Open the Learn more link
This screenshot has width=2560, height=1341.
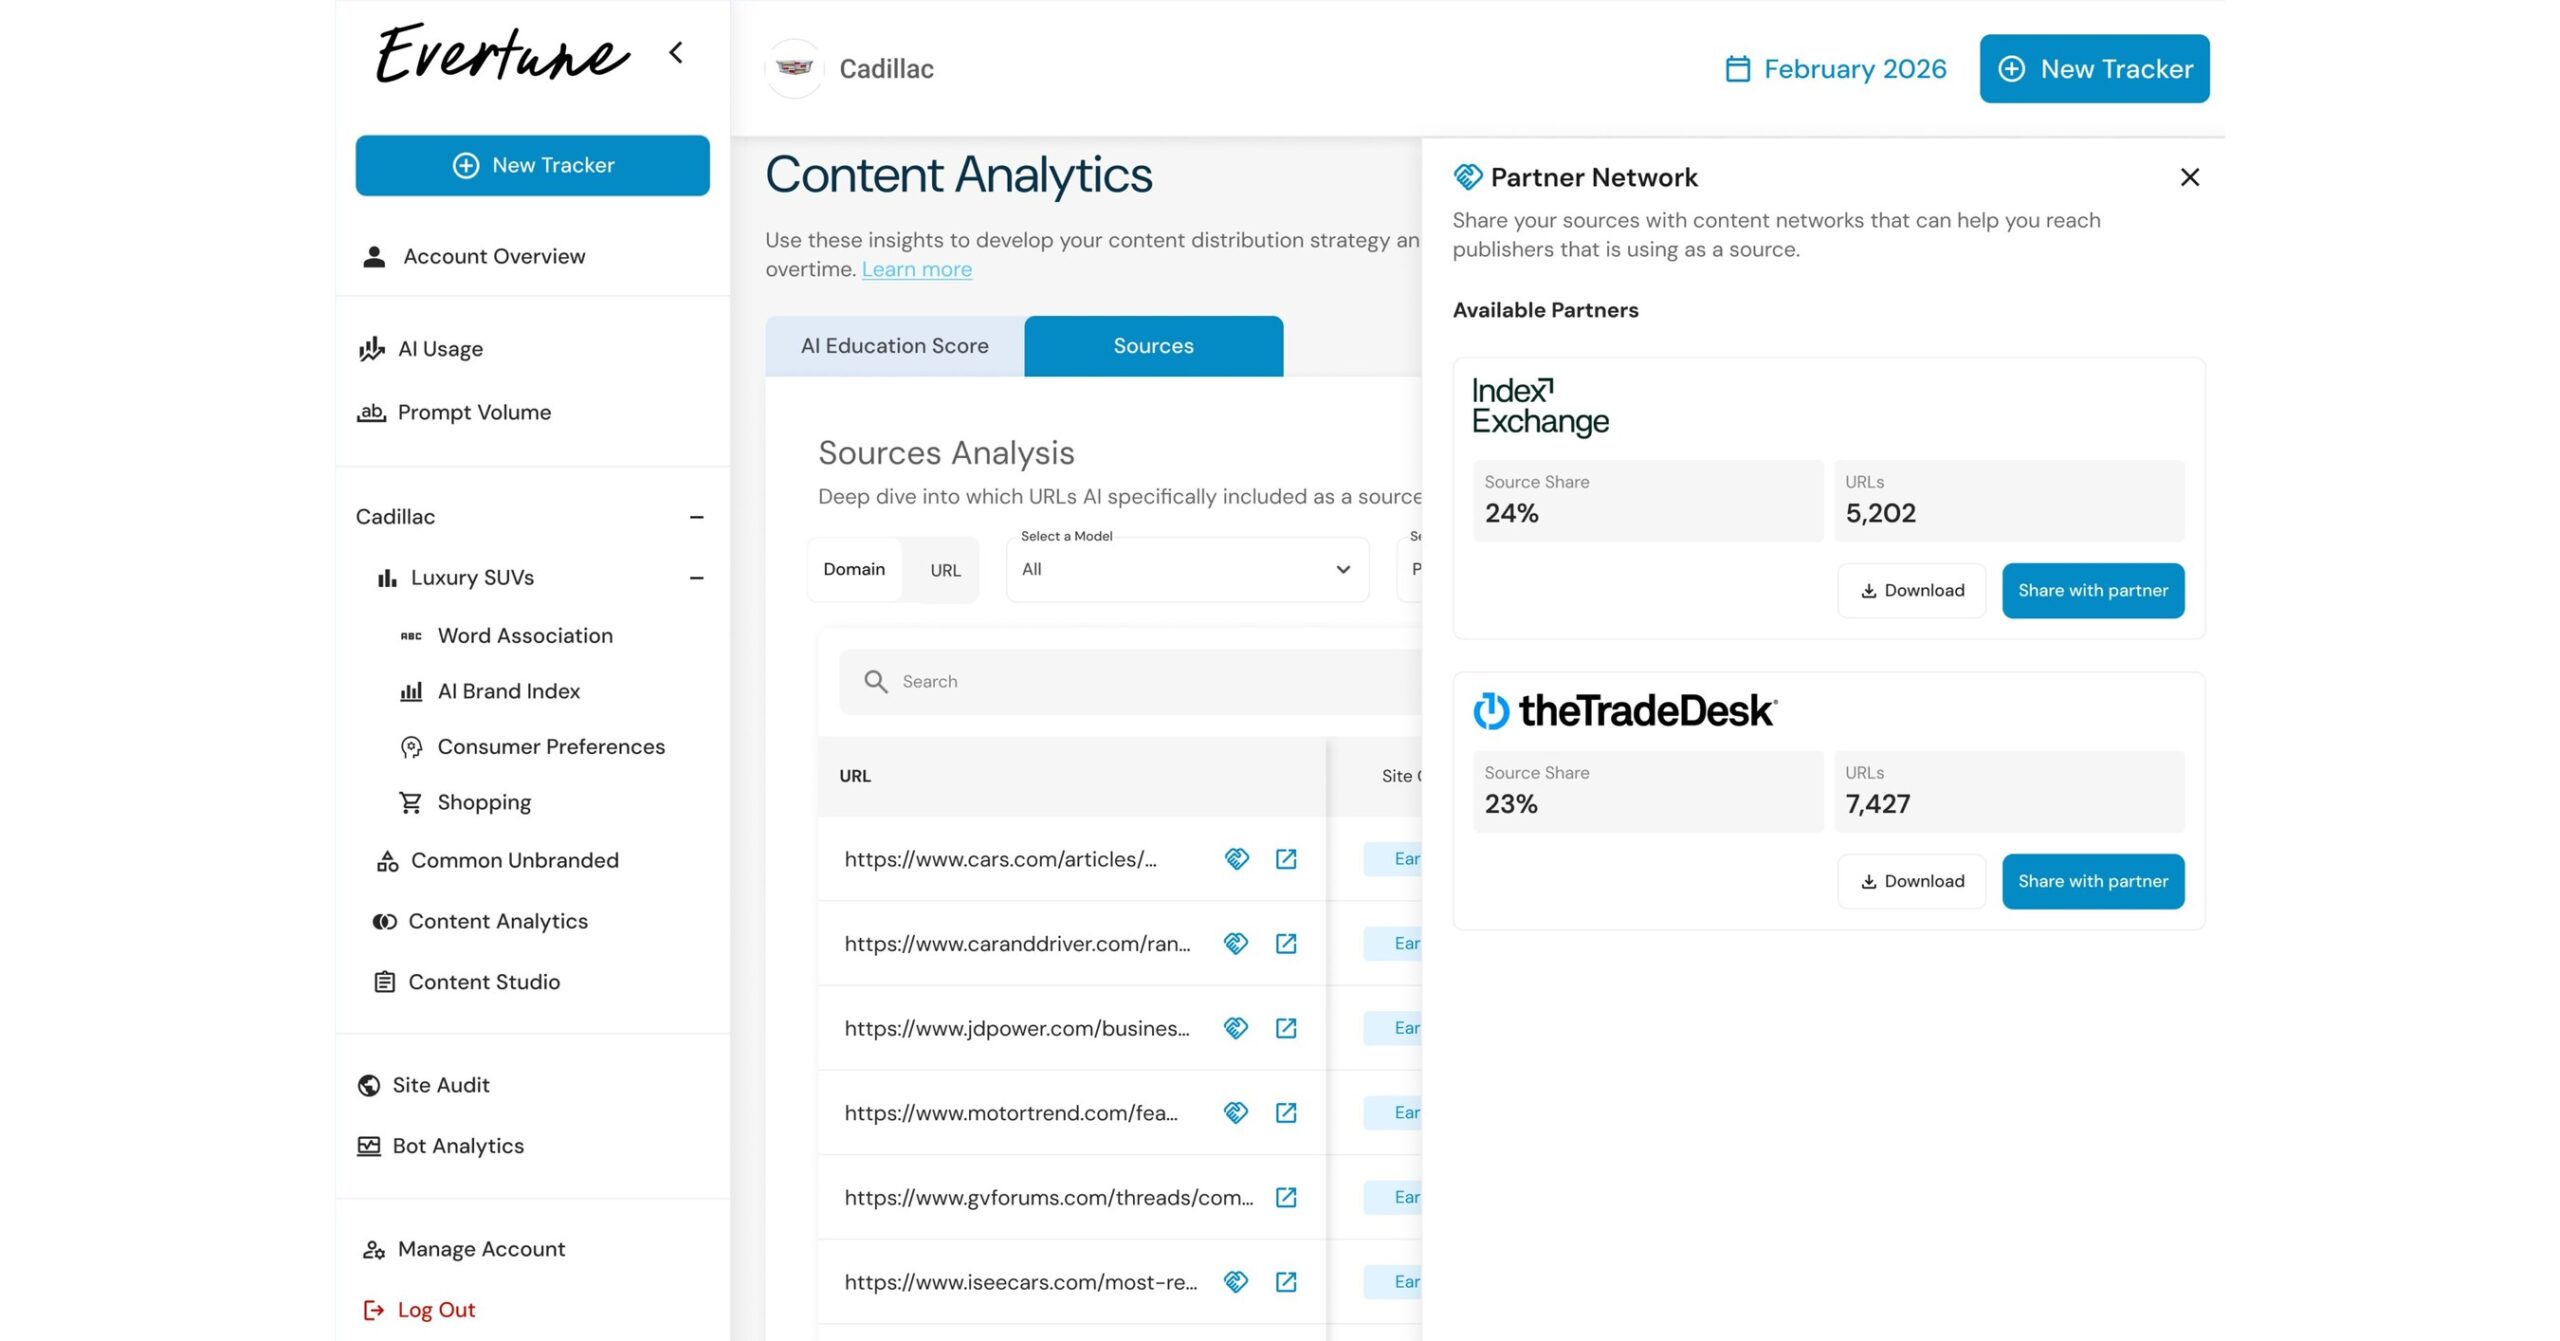(915, 268)
